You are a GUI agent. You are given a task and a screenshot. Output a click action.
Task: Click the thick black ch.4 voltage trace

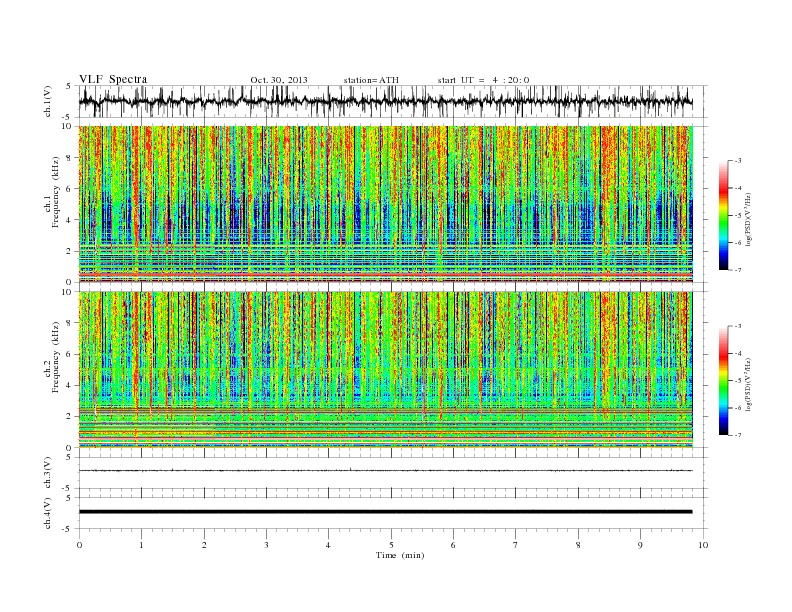tap(385, 512)
